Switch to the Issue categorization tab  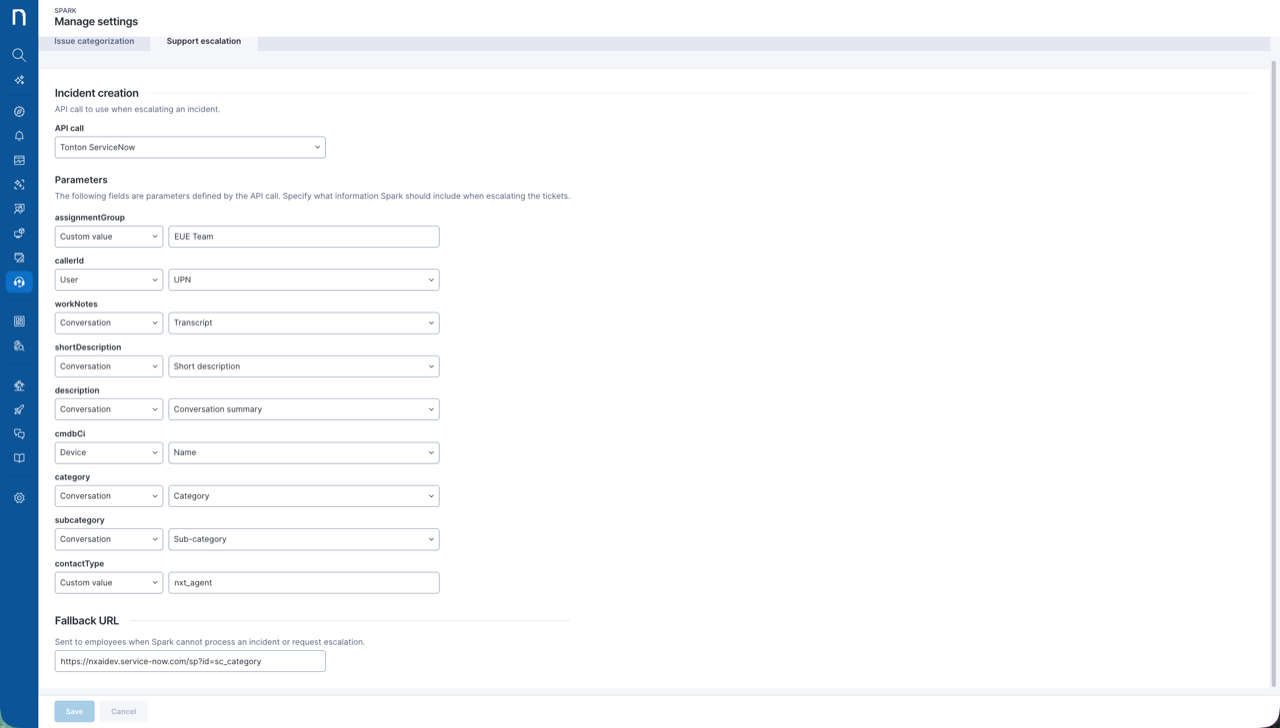(x=94, y=41)
